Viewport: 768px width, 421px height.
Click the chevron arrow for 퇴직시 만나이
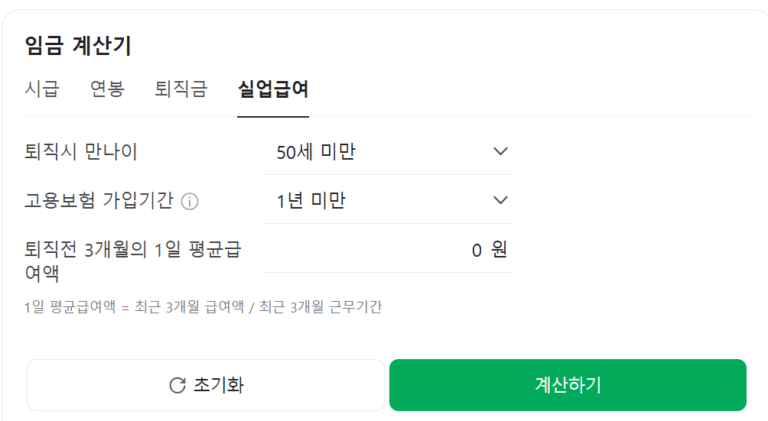coord(501,152)
